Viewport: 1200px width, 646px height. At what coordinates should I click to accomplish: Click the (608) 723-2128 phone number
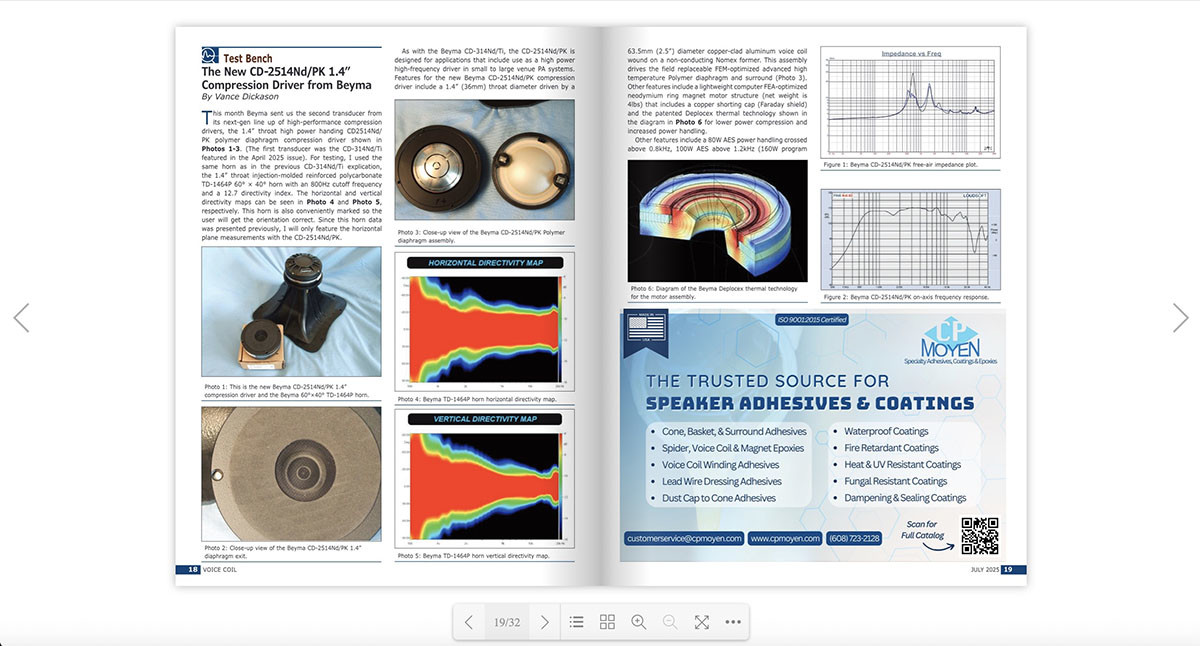854,538
